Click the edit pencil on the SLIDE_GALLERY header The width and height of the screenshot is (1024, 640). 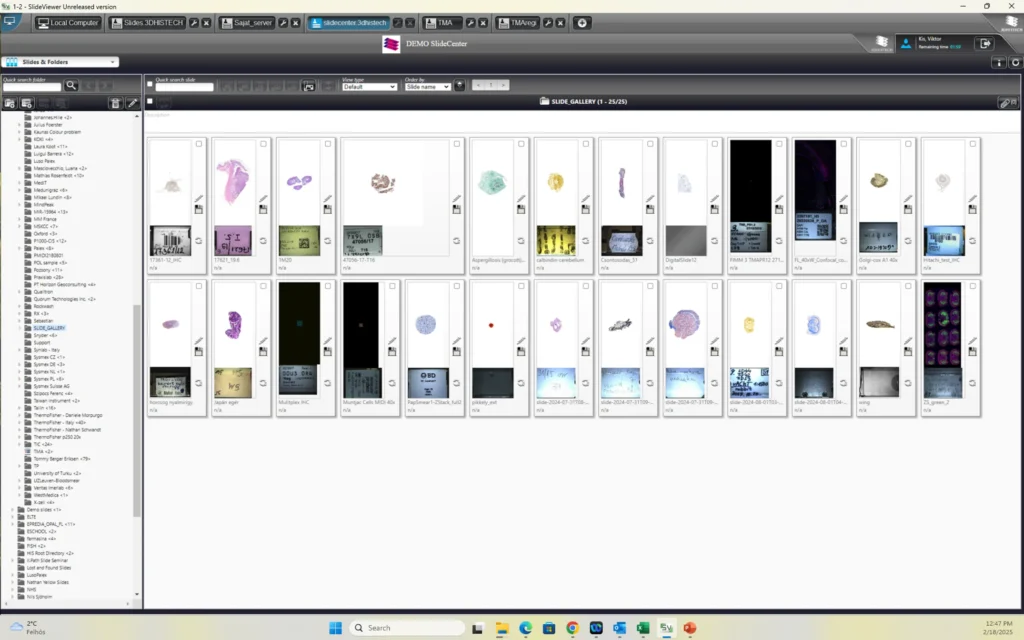pos(1005,102)
